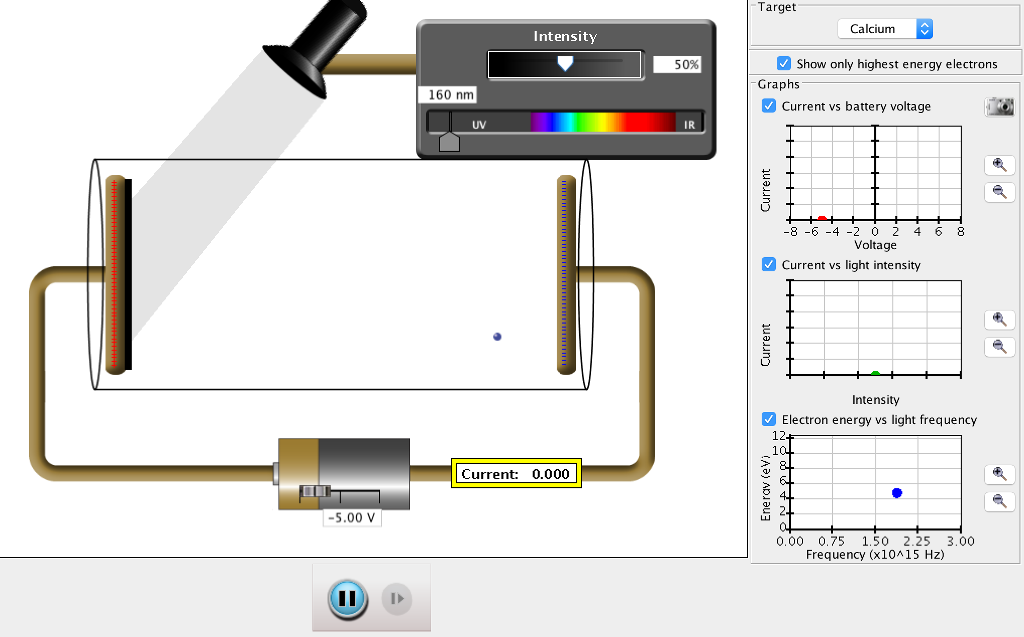Viewport: 1024px width, 637px height.
Task: Zoom out of the Current vs battery voltage graph
Action: 999,192
